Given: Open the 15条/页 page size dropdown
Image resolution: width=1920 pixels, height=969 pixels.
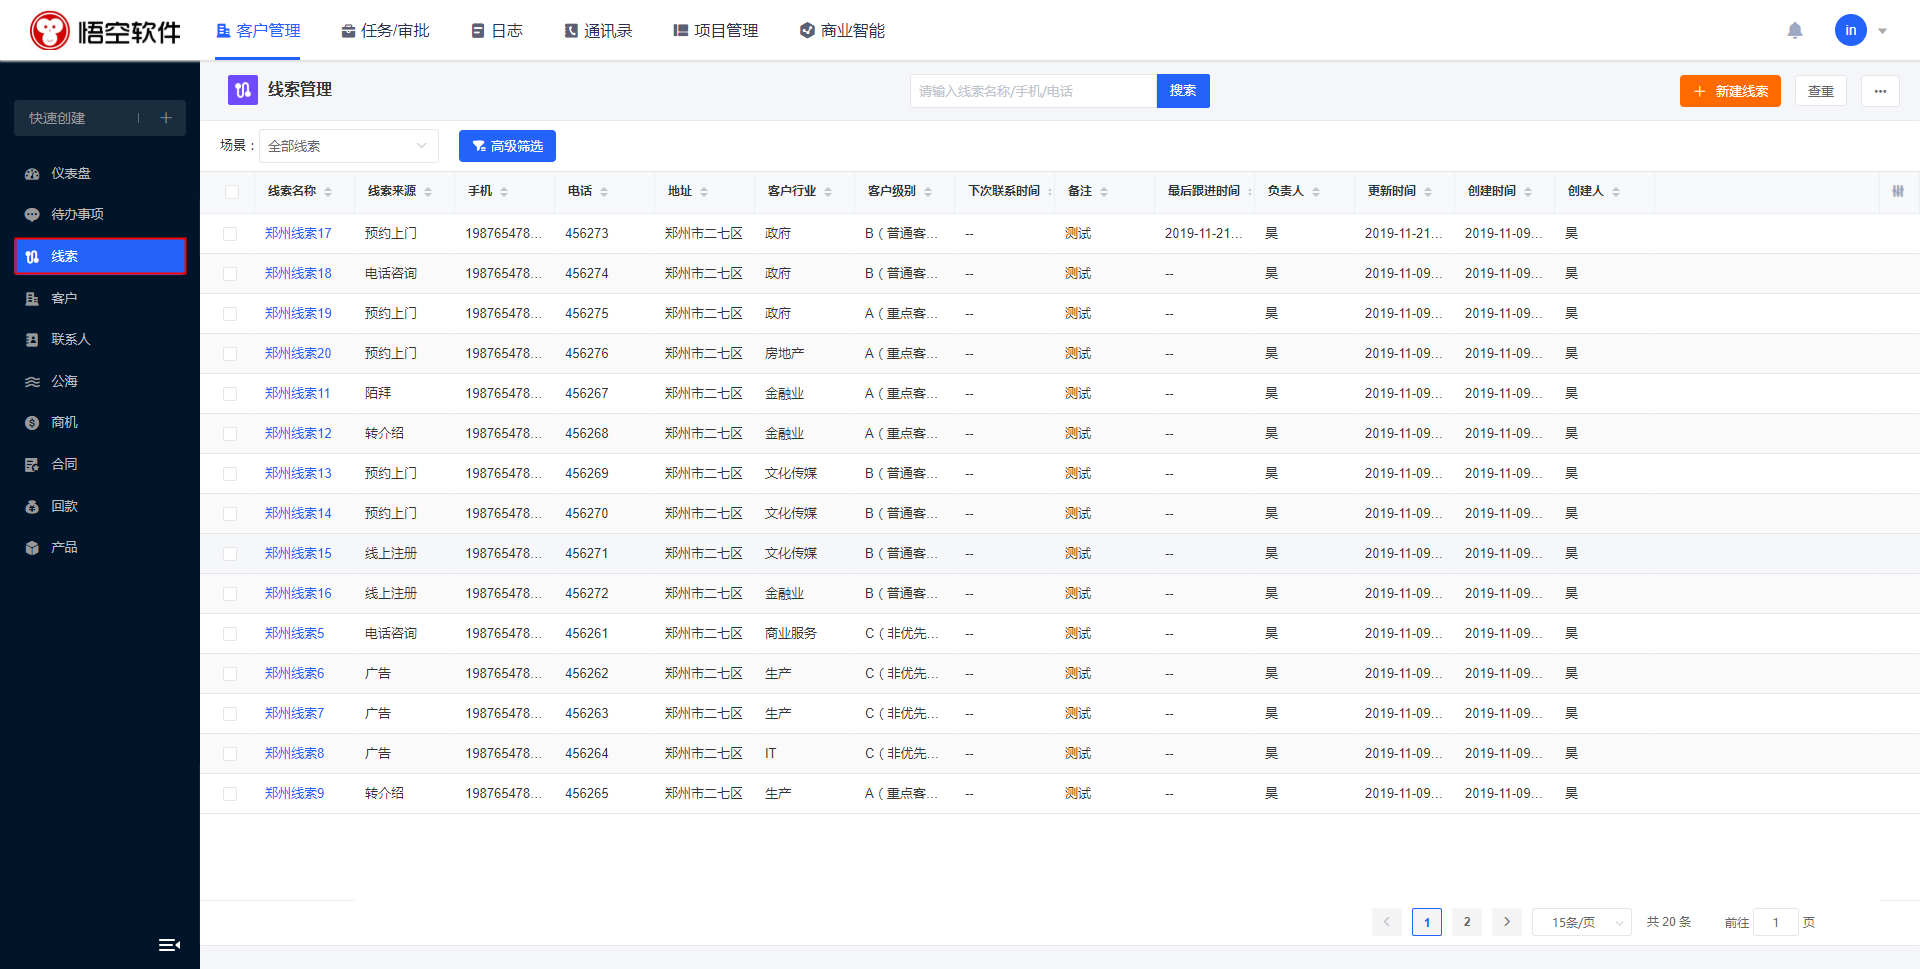Looking at the screenshot, I should pos(1581,922).
